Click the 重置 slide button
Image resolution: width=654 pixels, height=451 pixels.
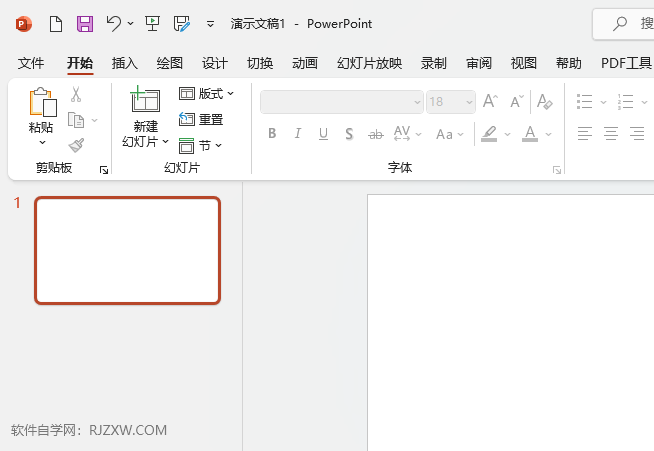point(201,119)
